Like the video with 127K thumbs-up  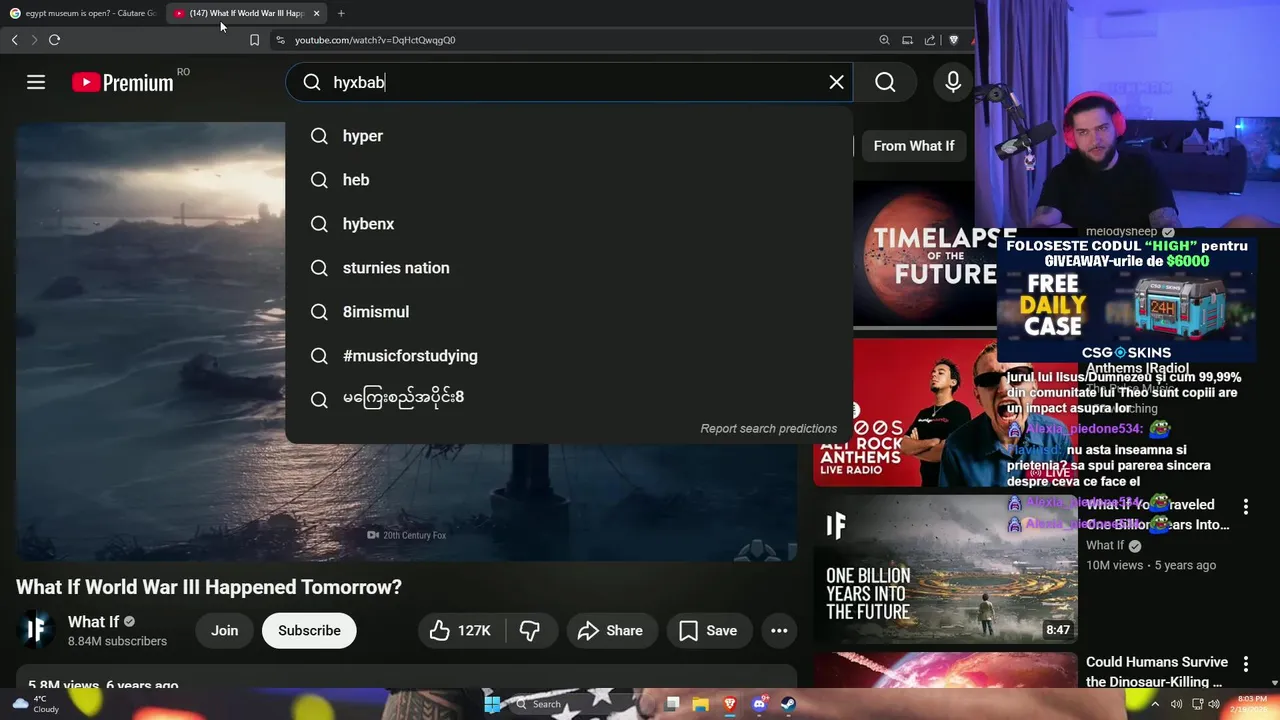tap(461, 631)
